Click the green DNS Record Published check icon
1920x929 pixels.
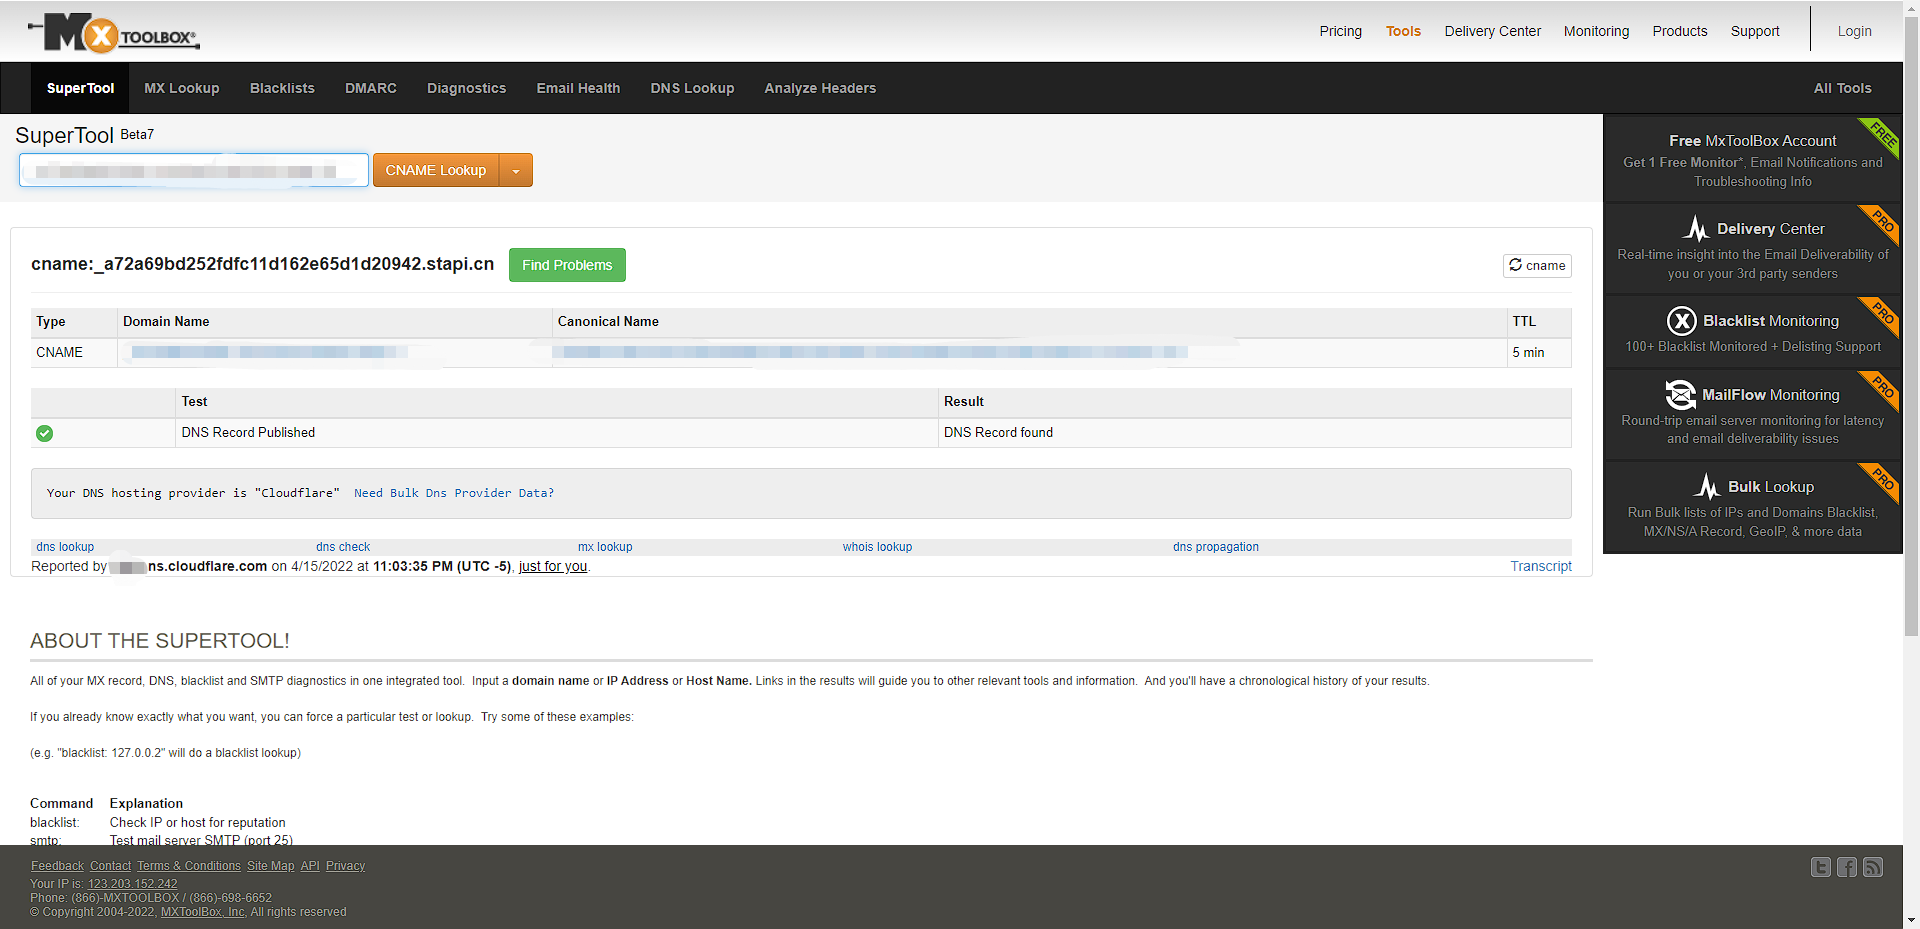pyautogui.click(x=44, y=433)
